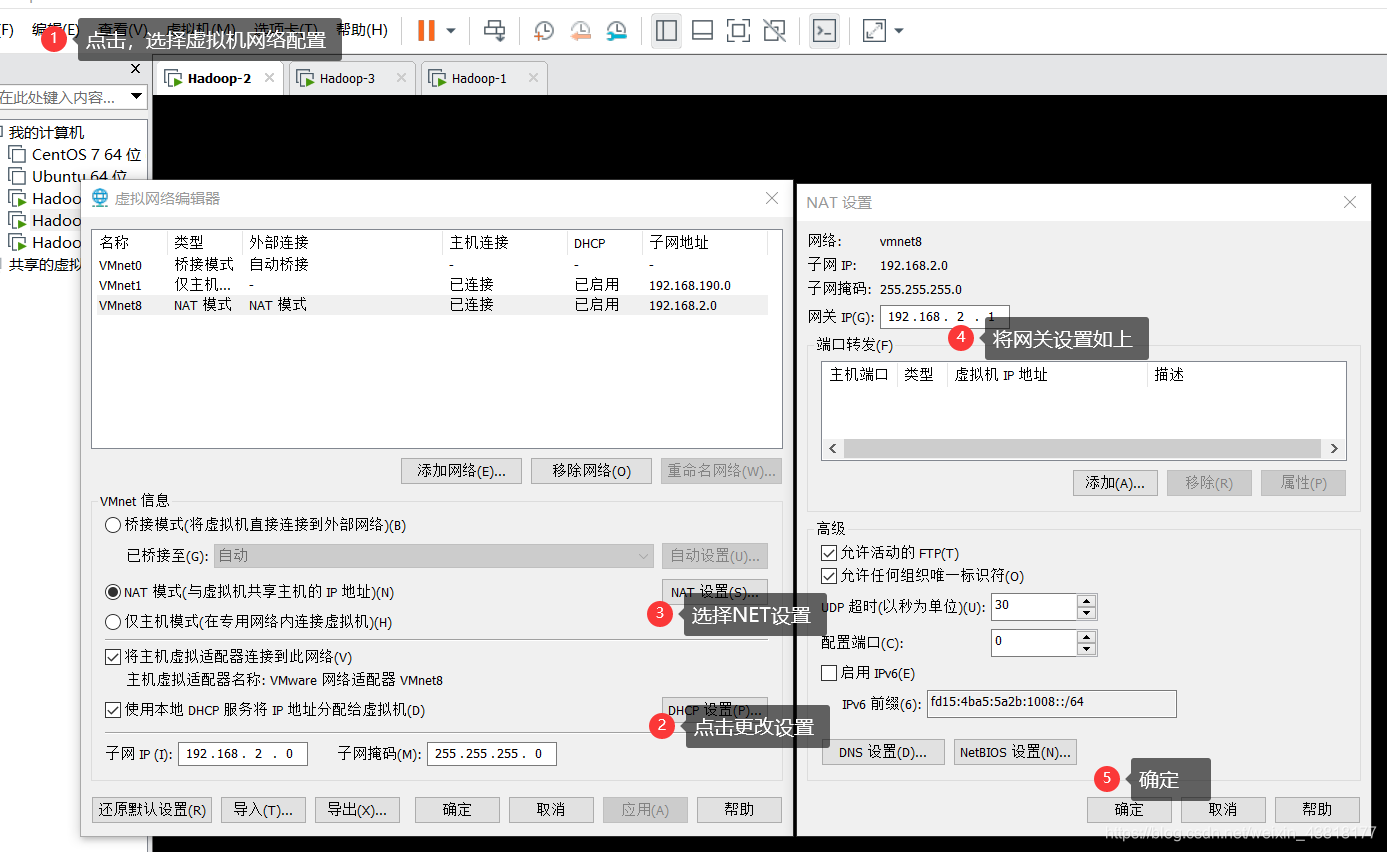Open the DNS 设置(D)... button
Viewport: 1387px width, 852px height.
883,752
